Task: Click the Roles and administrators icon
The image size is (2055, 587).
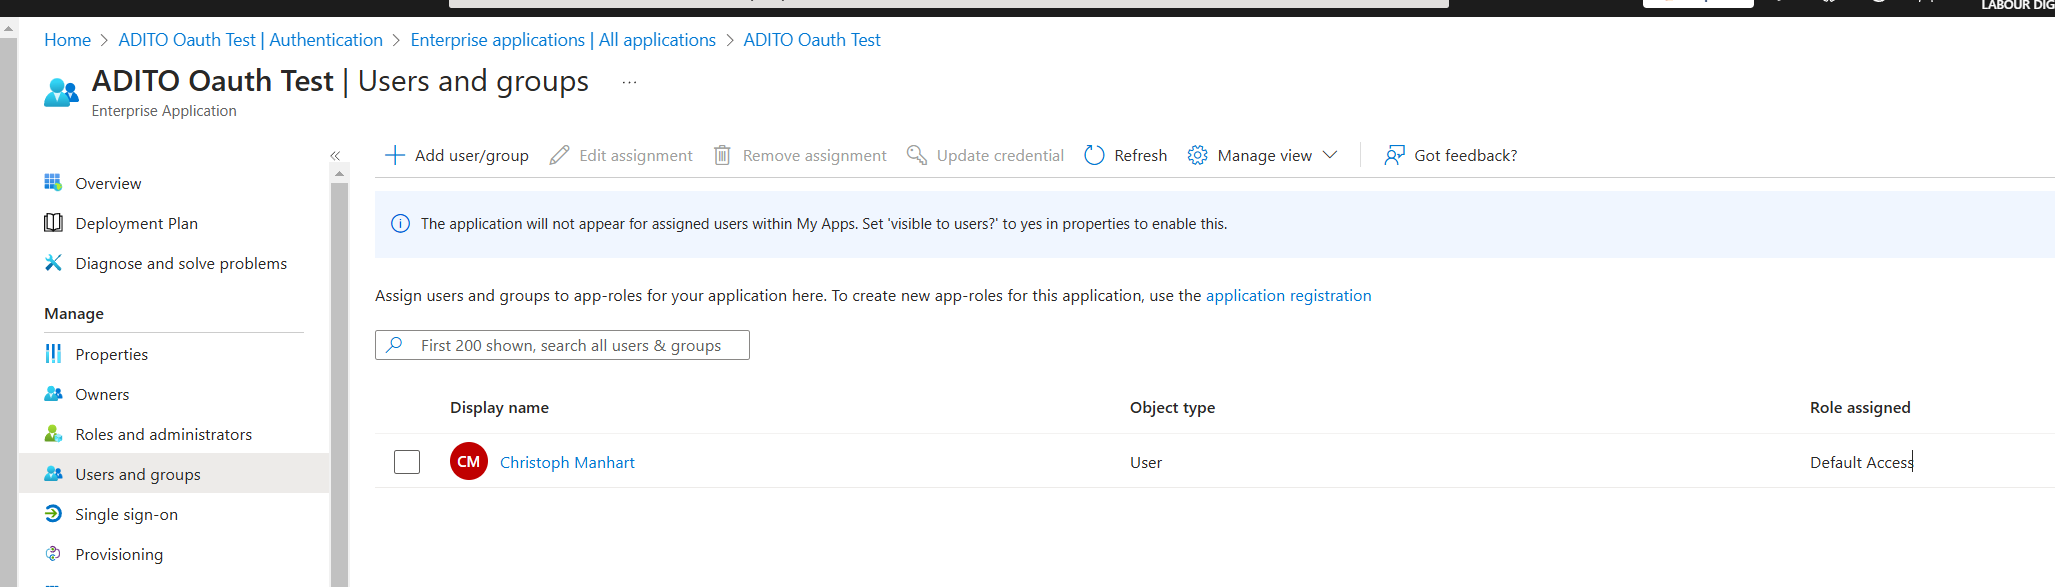Action: (x=53, y=434)
